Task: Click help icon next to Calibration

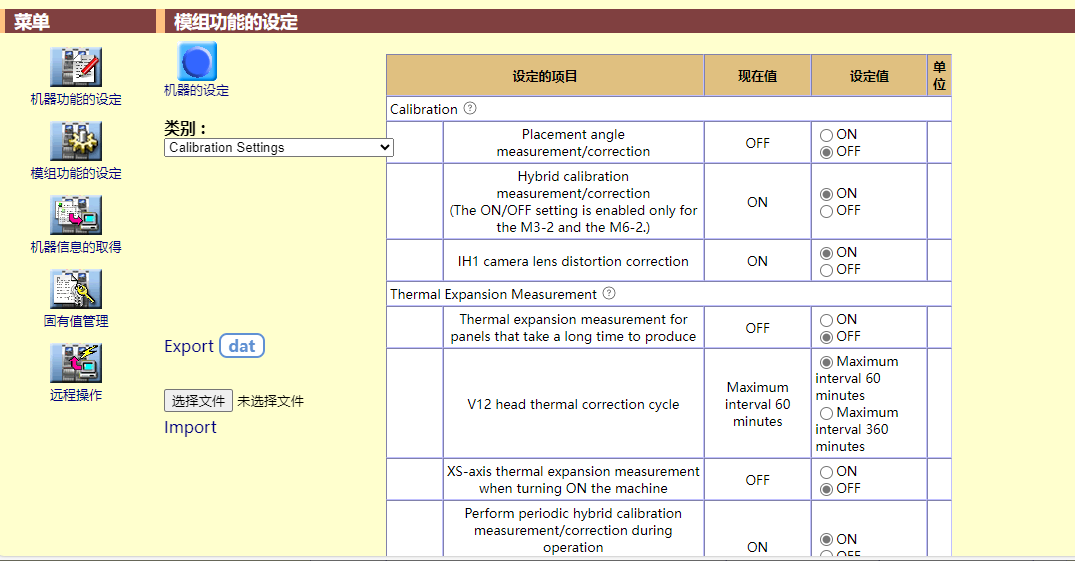Action: click(x=470, y=109)
